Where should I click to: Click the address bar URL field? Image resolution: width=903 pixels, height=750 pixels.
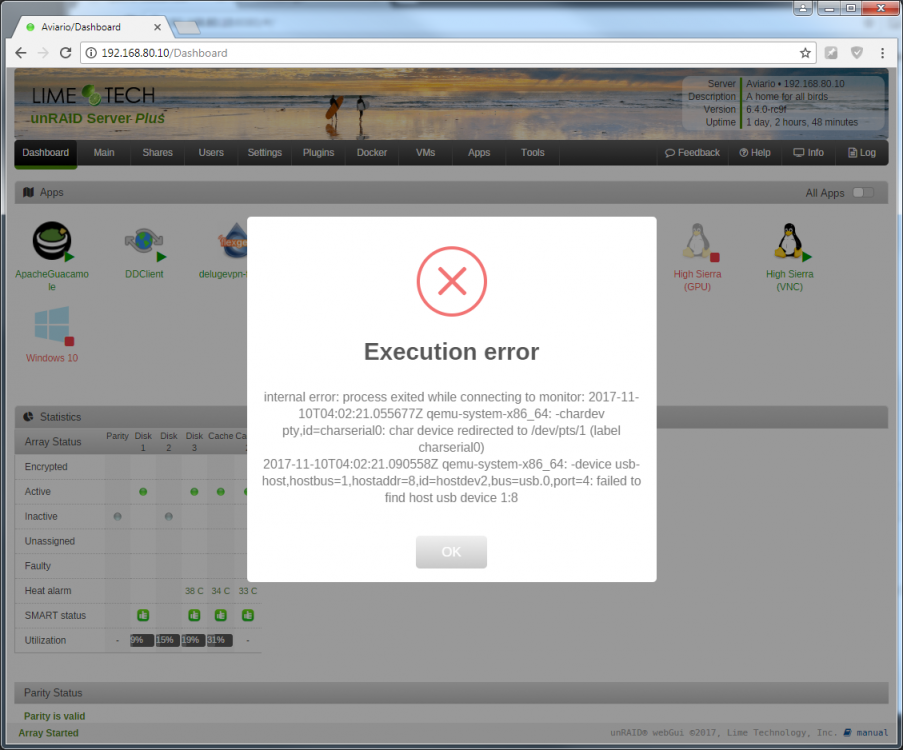click(x=446, y=53)
